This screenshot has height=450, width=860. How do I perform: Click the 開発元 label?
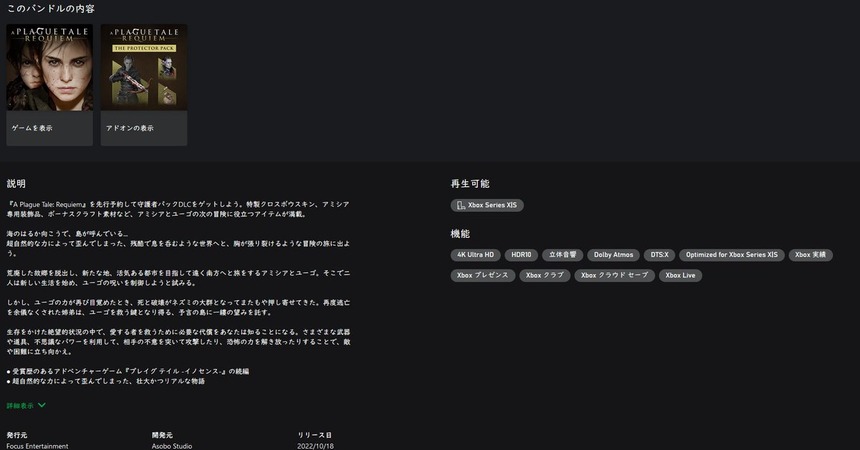click(162, 435)
